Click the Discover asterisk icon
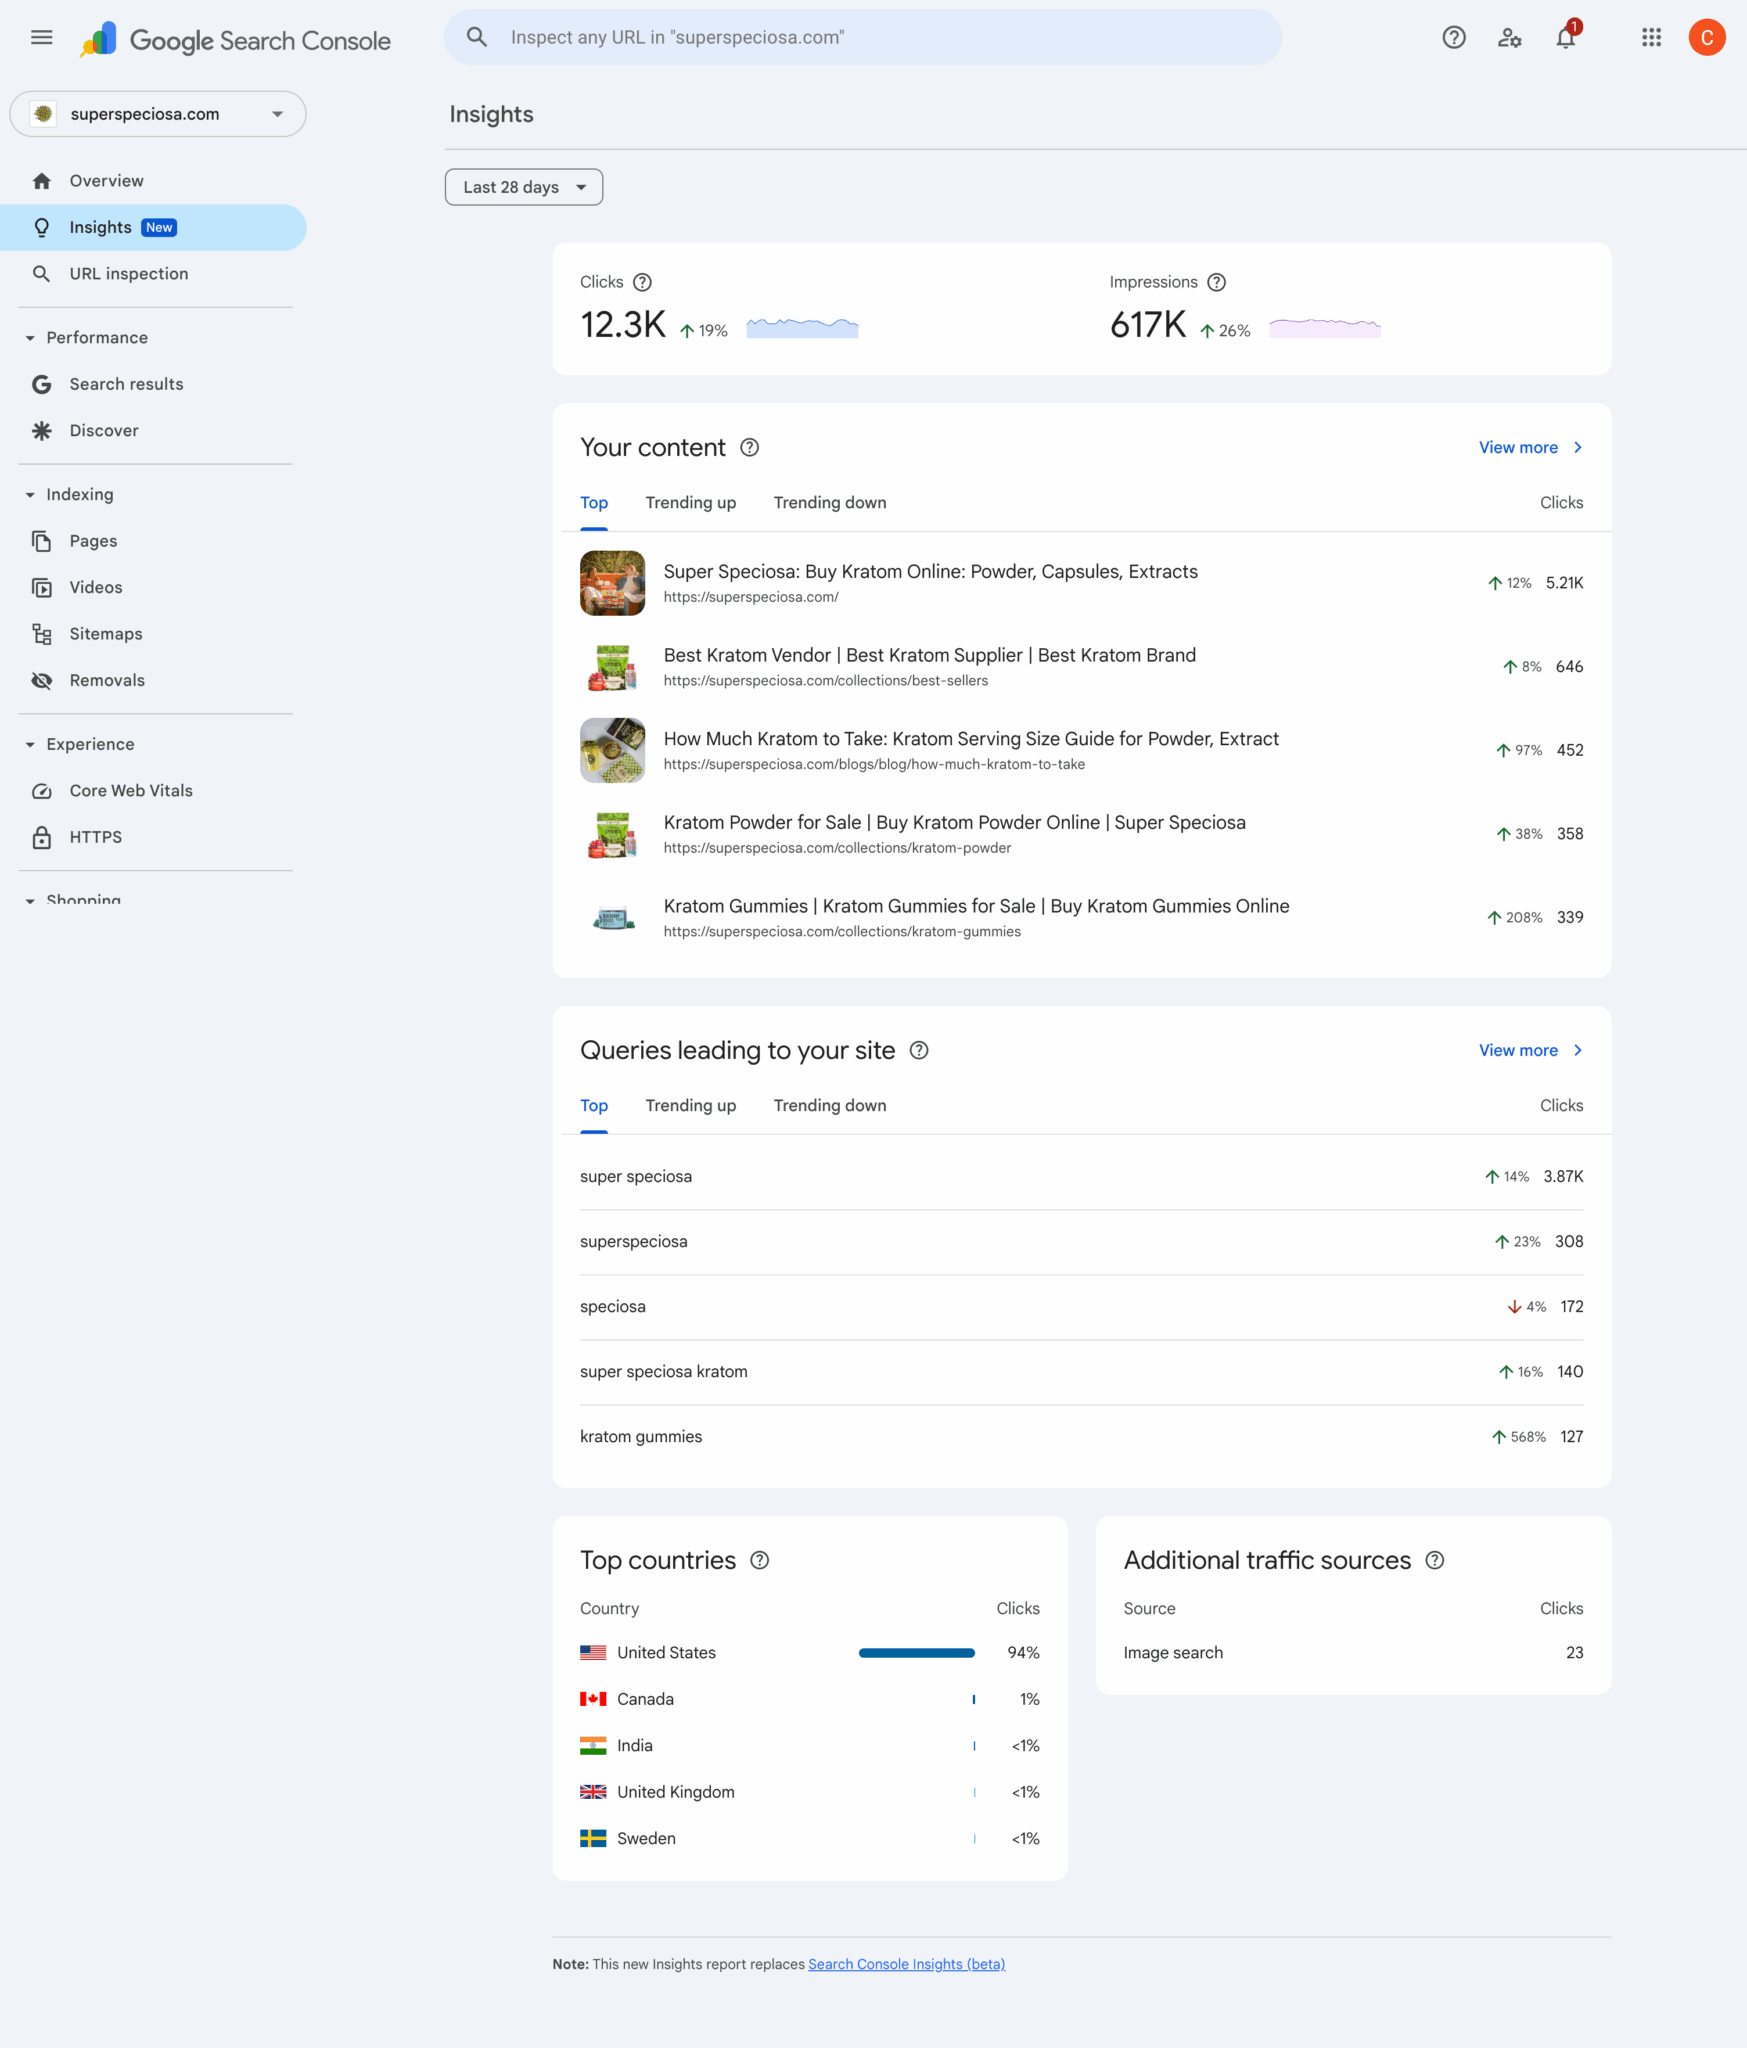This screenshot has height=2048, width=1747. coord(41,431)
